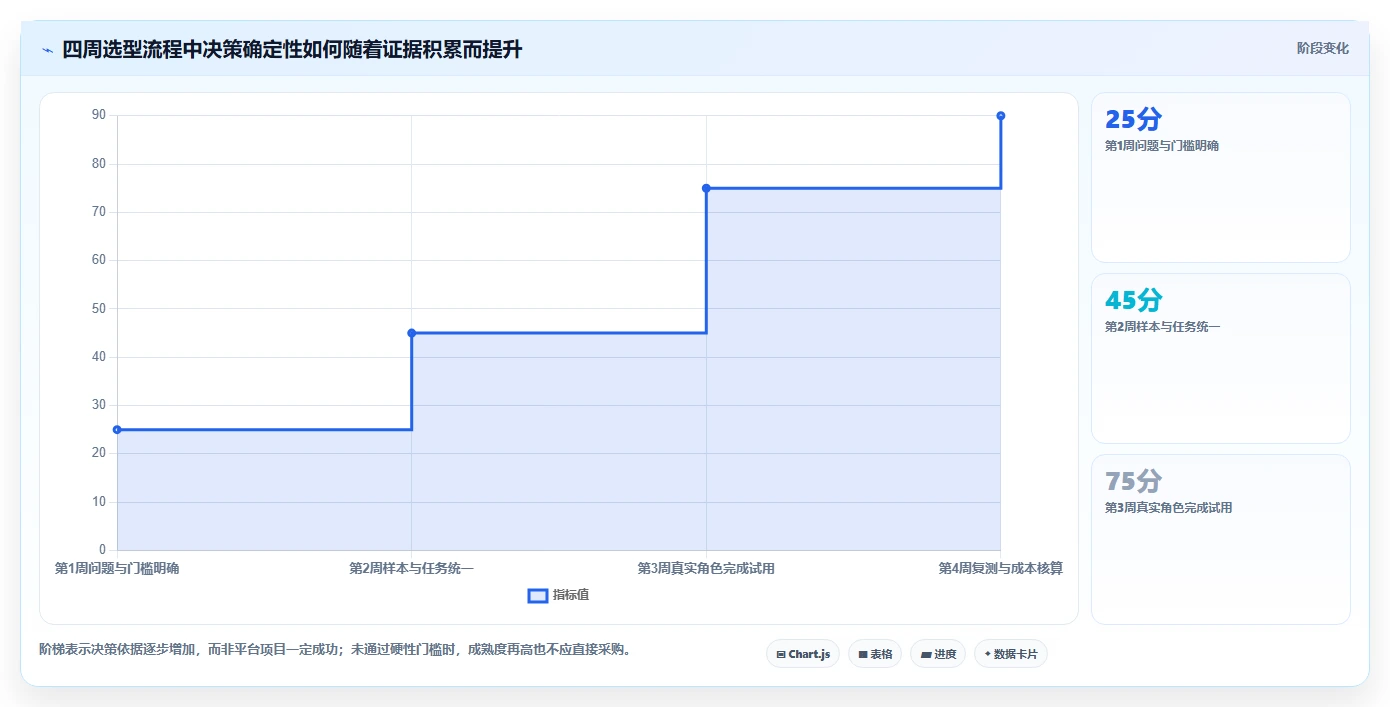The height and width of the screenshot is (707, 1390).
Task: Click x-axis label 第1周问题与门槛明确
Action: pyautogui.click(x=117, y=568)
